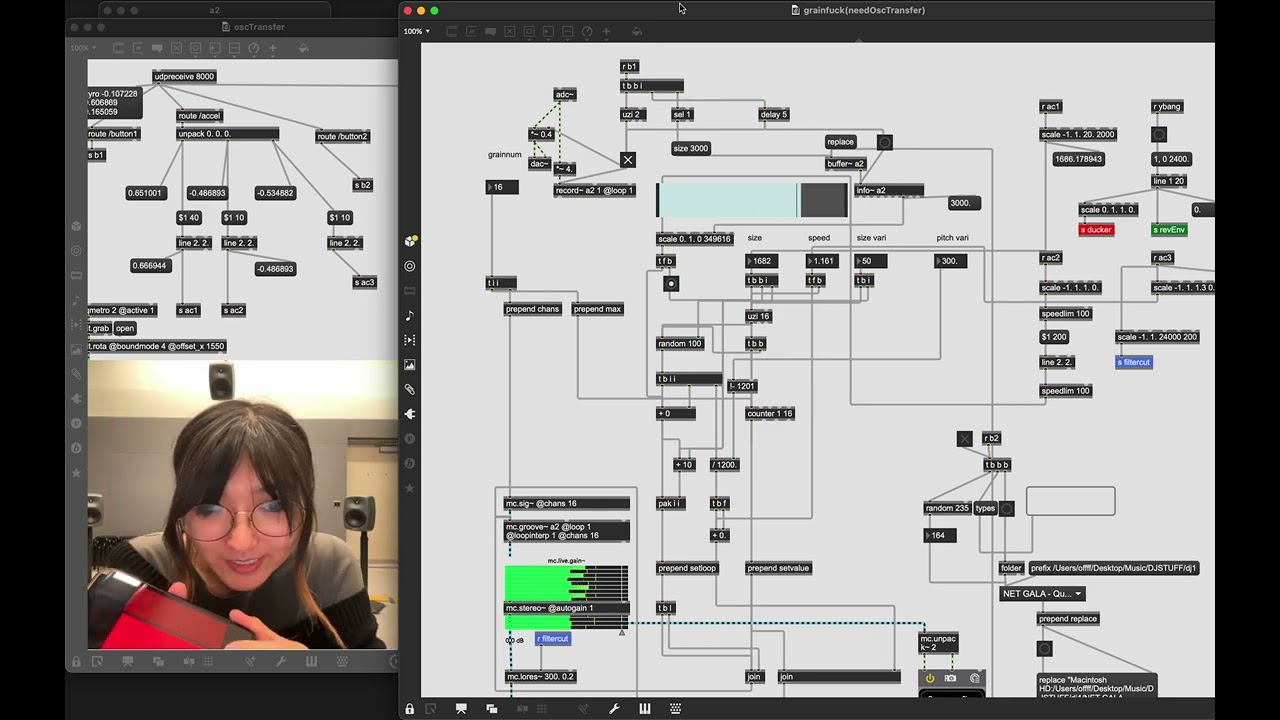Open the wrench debug icon in grainfuck toolbar

coord(614,709)
